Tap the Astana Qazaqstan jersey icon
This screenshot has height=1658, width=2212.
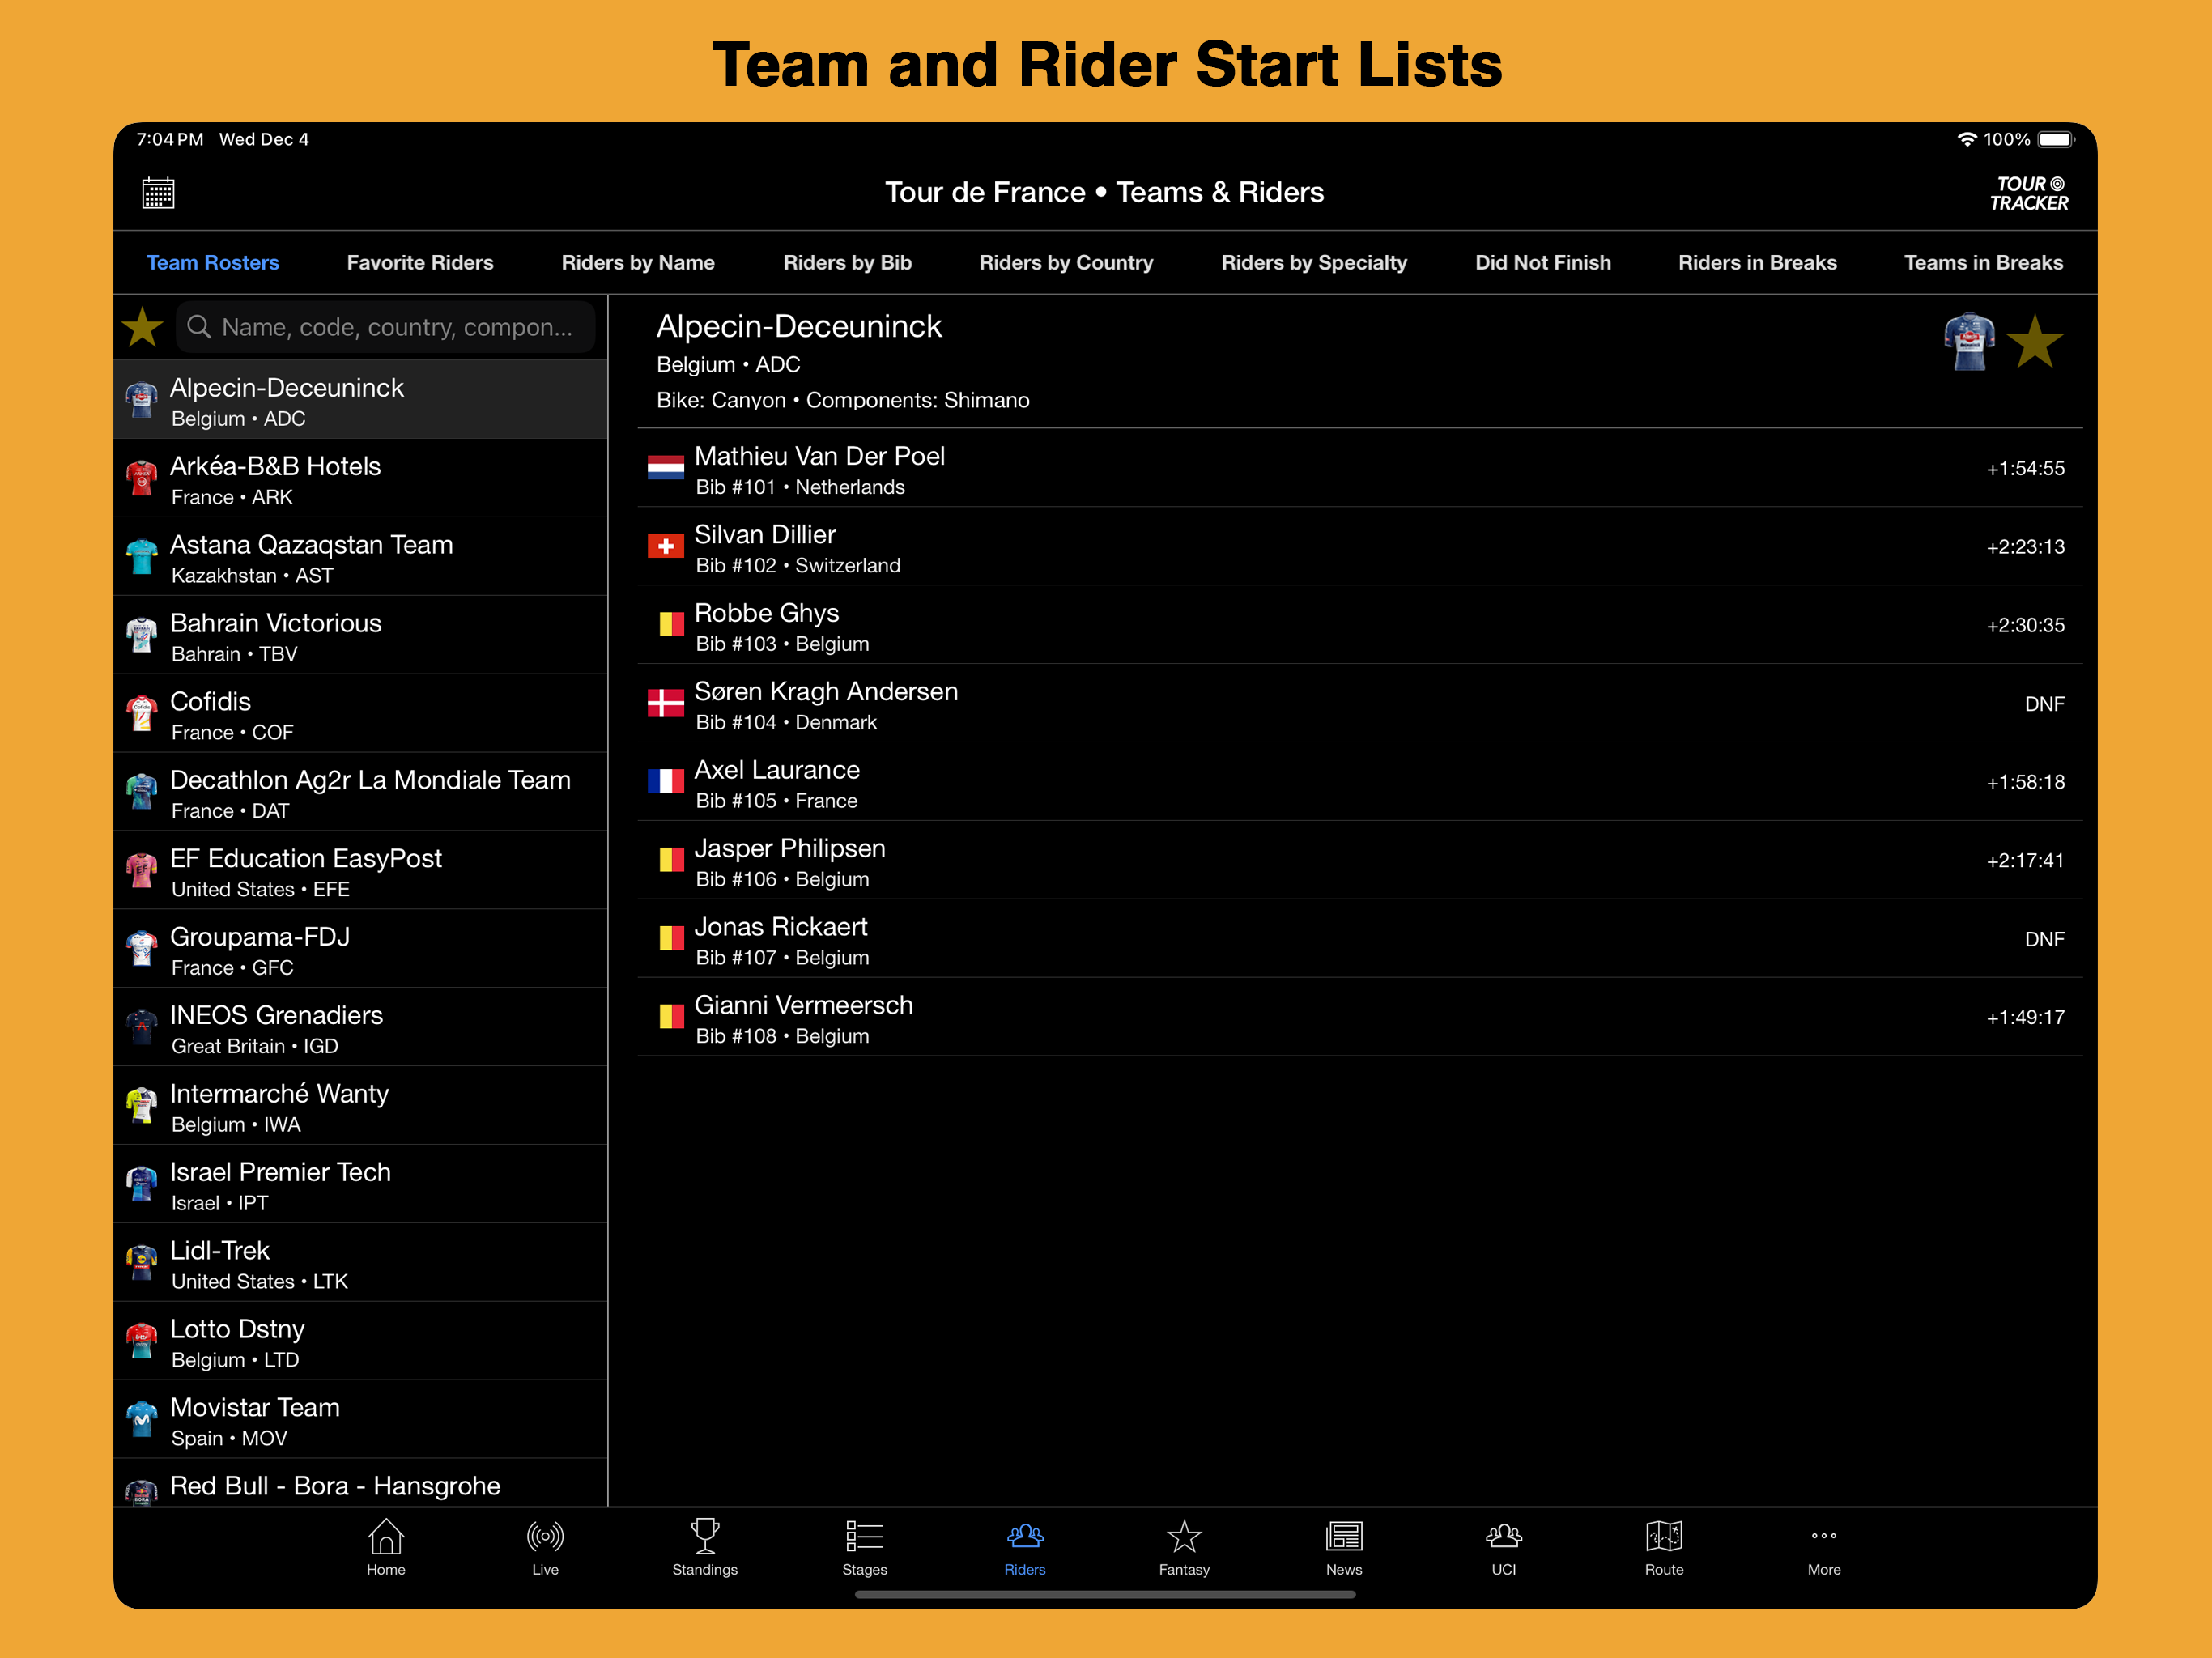tap(142, 557)
